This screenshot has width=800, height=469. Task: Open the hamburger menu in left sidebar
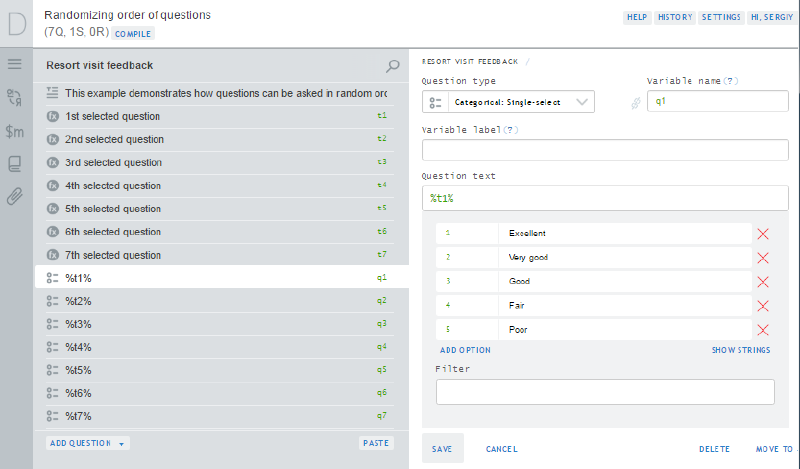(15, 64)
